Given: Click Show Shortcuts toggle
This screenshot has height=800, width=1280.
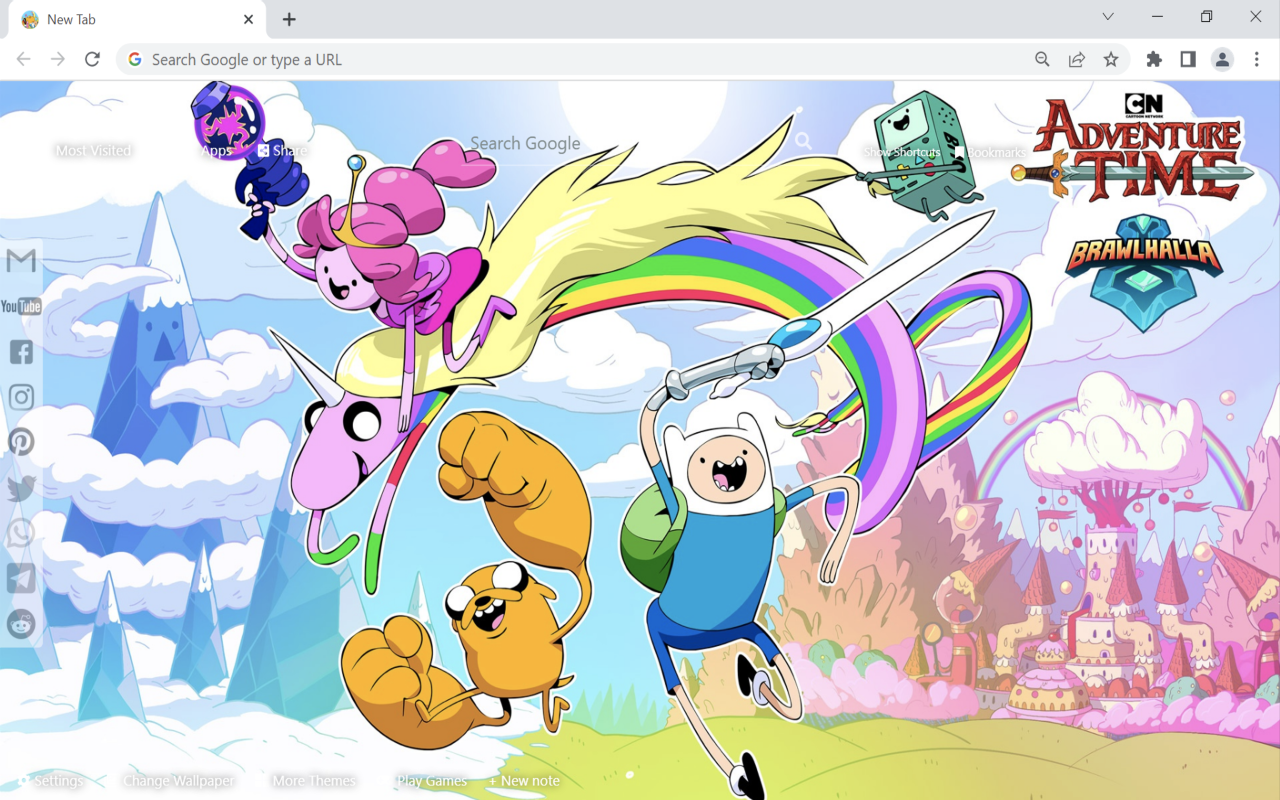Looking at the screenshot, I should point(902,152).
